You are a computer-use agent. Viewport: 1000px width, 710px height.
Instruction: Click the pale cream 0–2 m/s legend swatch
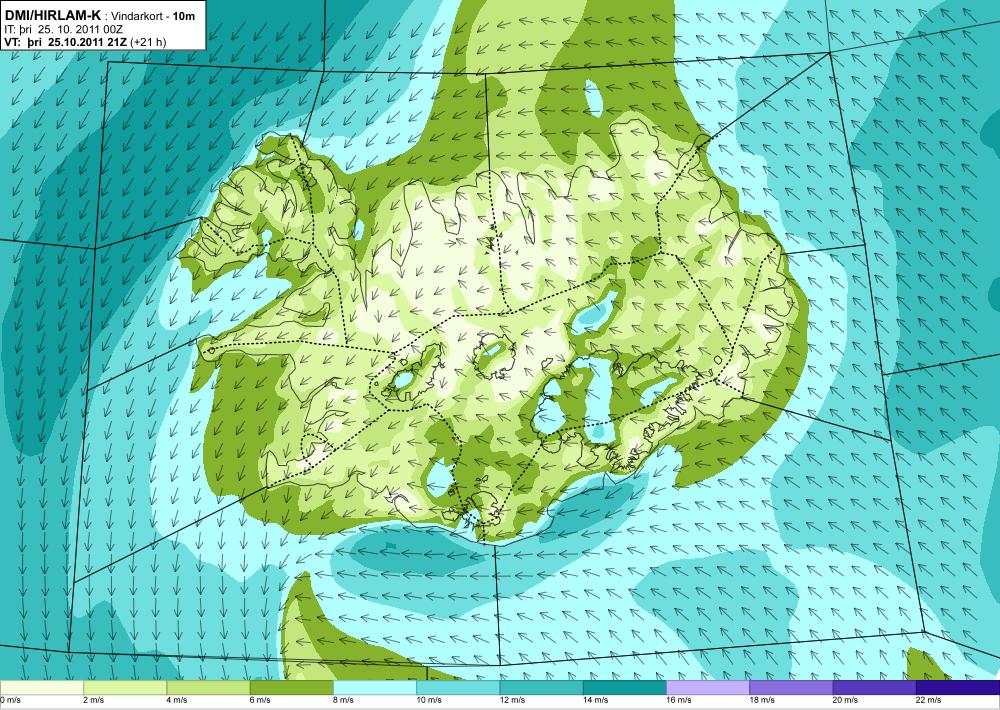coord(41,688)
